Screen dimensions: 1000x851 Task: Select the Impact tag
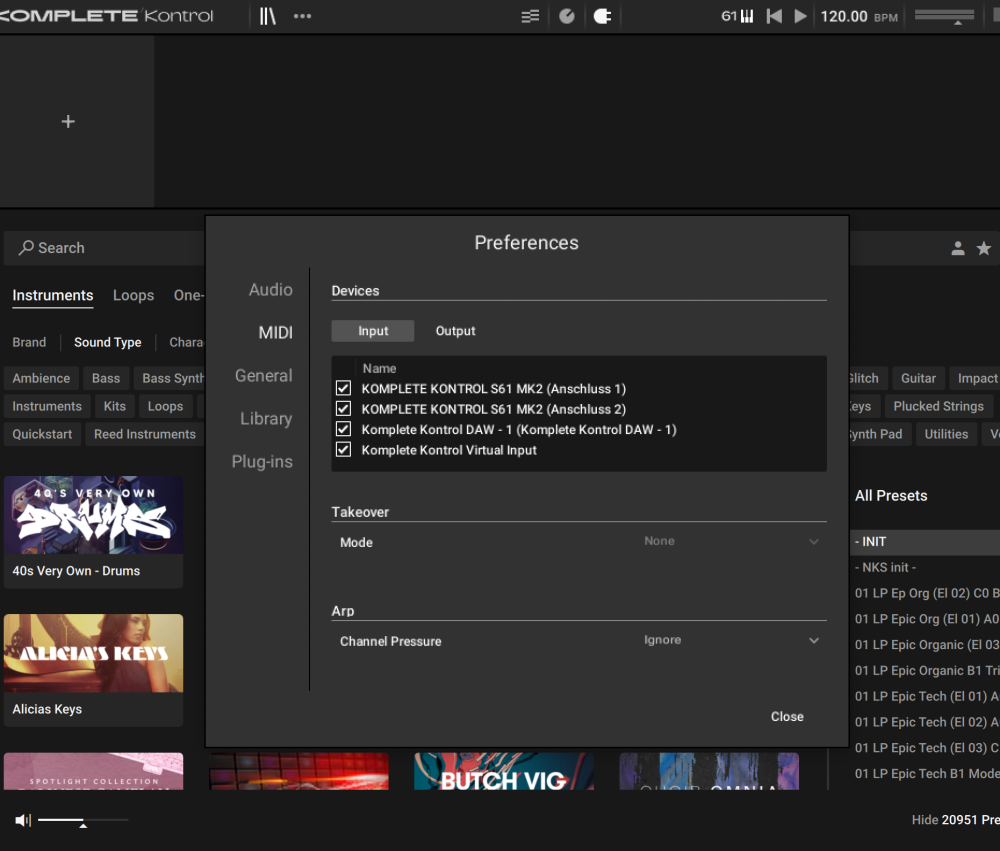pos(976,378)
